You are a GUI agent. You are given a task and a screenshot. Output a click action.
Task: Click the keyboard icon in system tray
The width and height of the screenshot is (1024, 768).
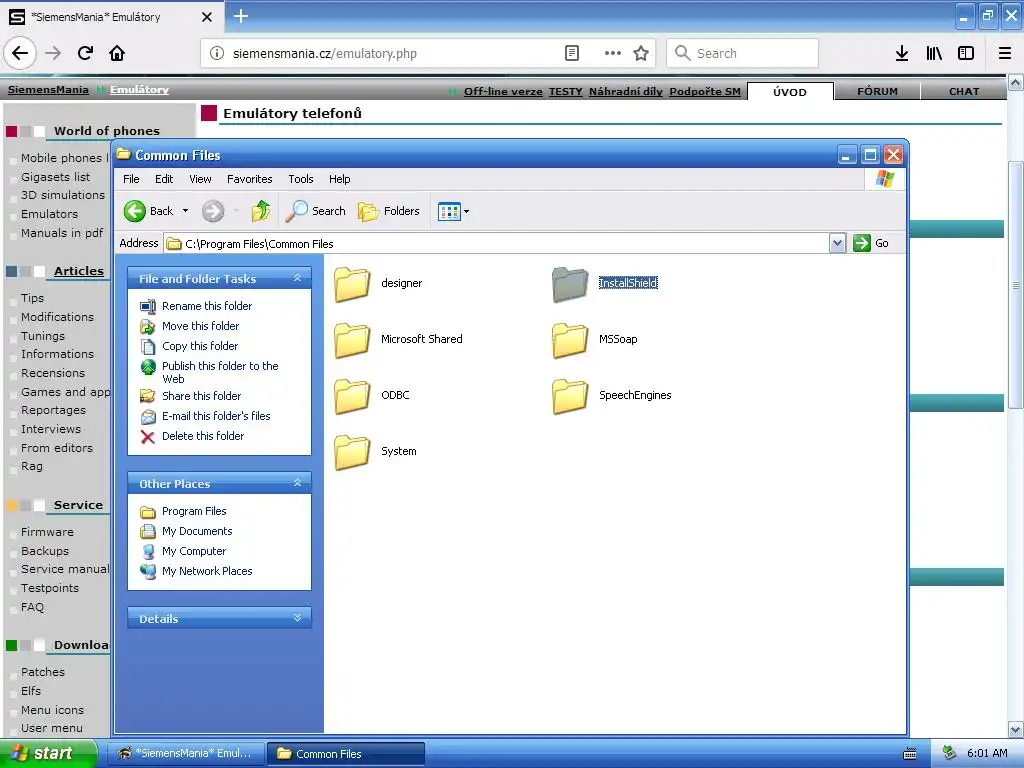point(910,754)
